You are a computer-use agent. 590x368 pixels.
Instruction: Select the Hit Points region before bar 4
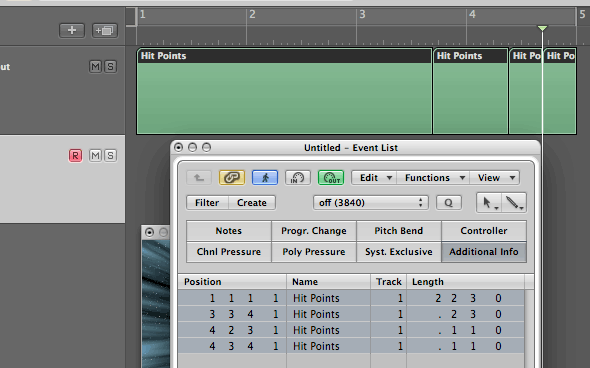pos(470,91)
